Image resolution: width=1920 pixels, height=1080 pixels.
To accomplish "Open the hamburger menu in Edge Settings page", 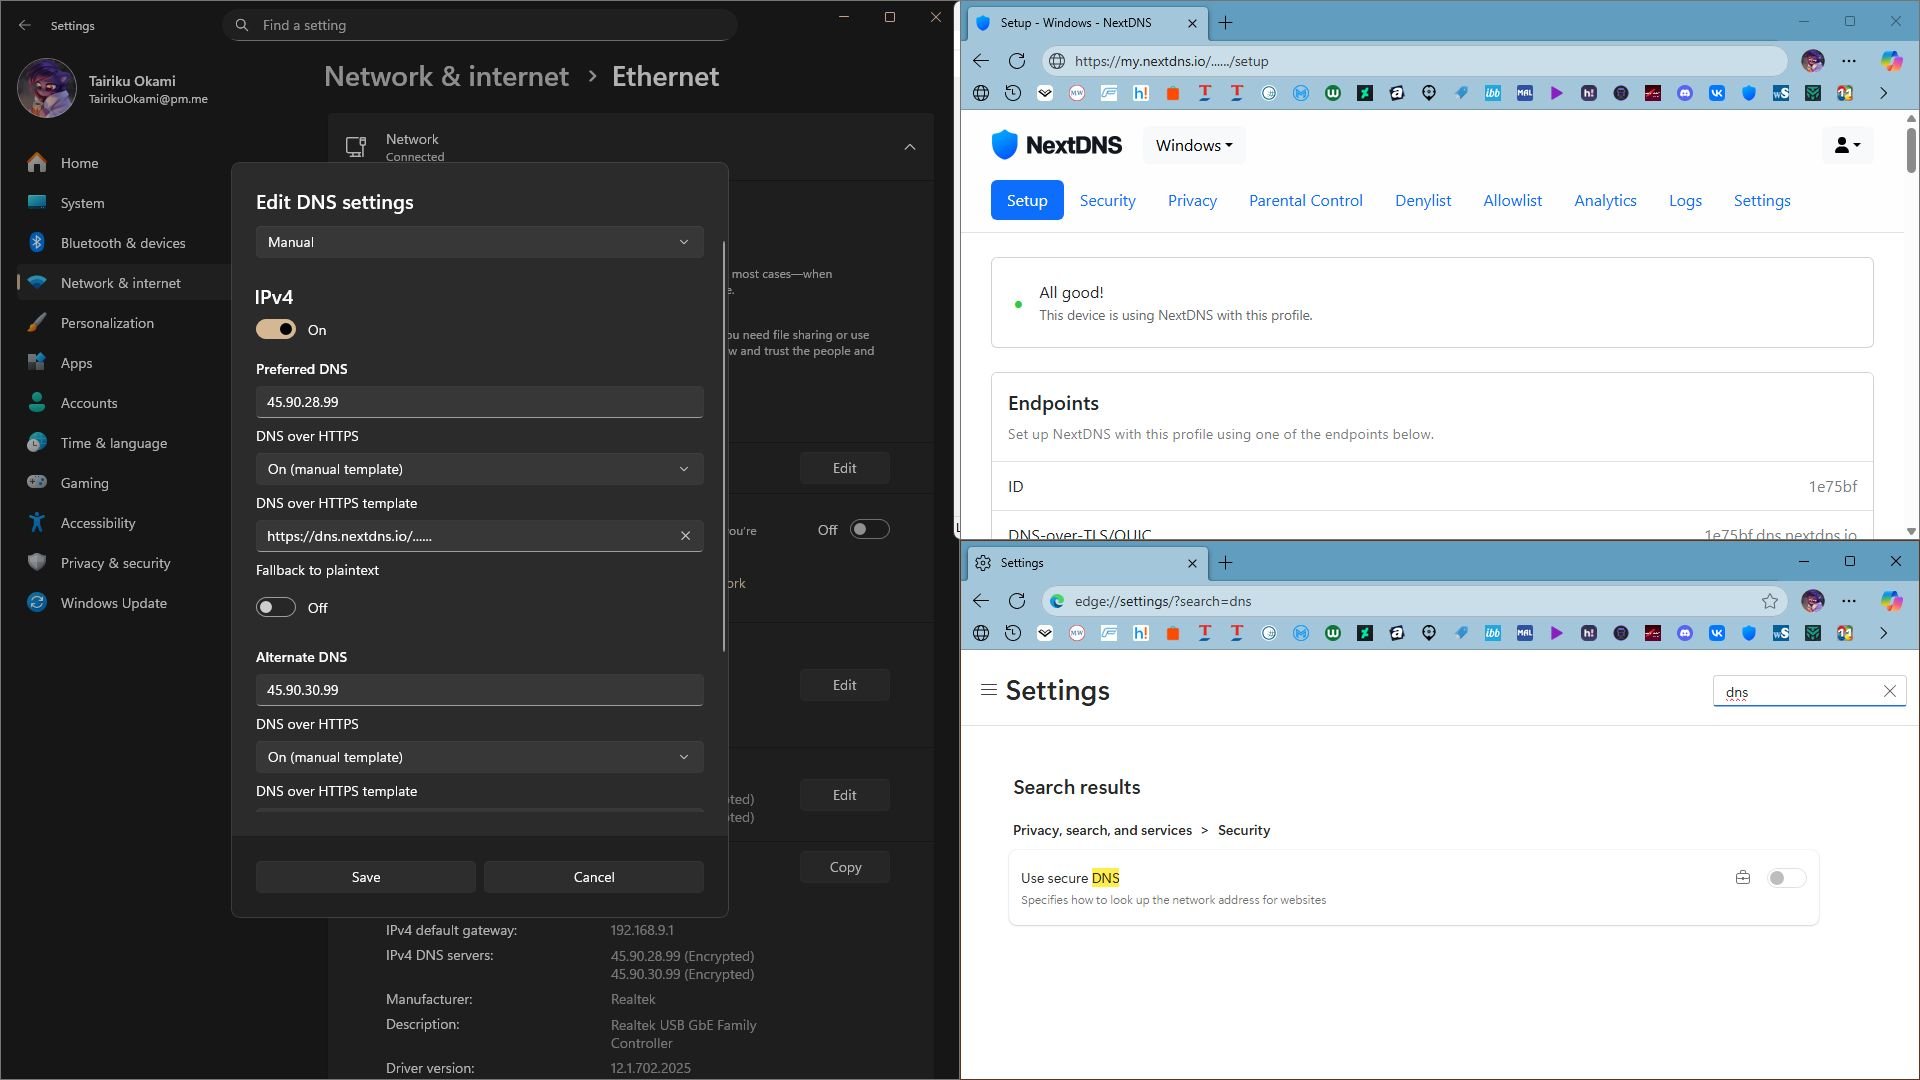I will click(989, 690).
